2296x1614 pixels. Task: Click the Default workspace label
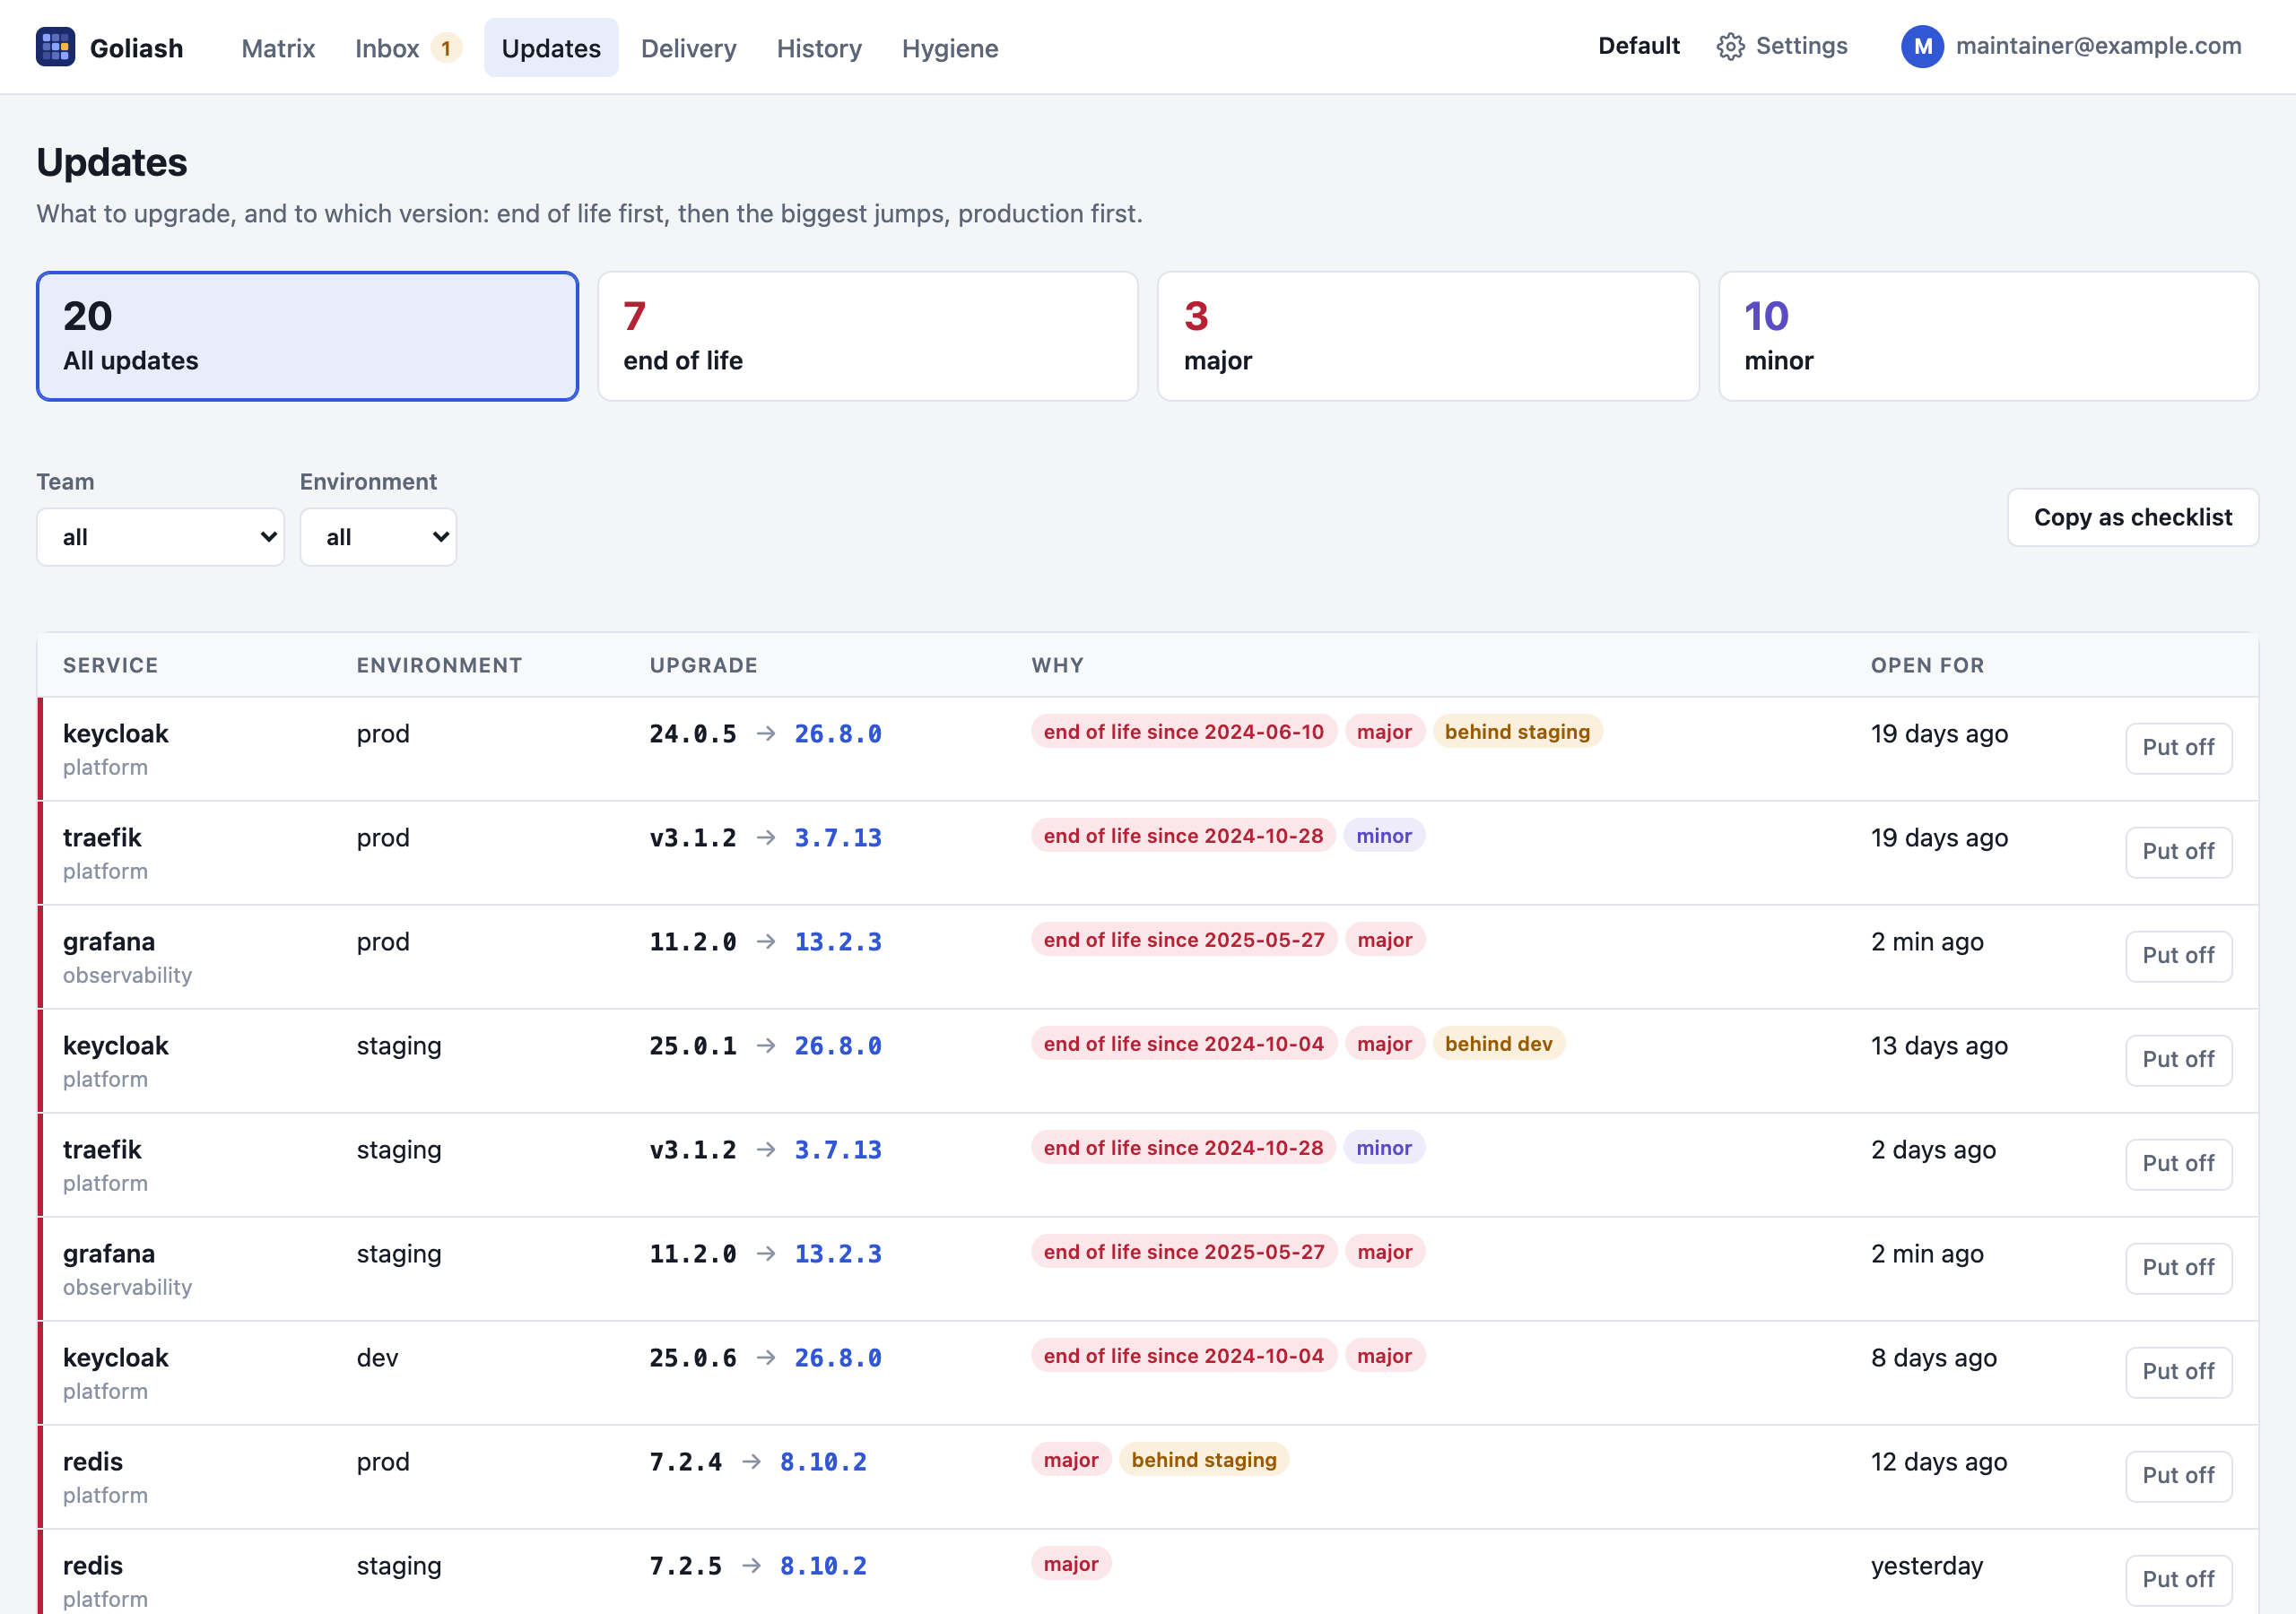[1638, 46]
